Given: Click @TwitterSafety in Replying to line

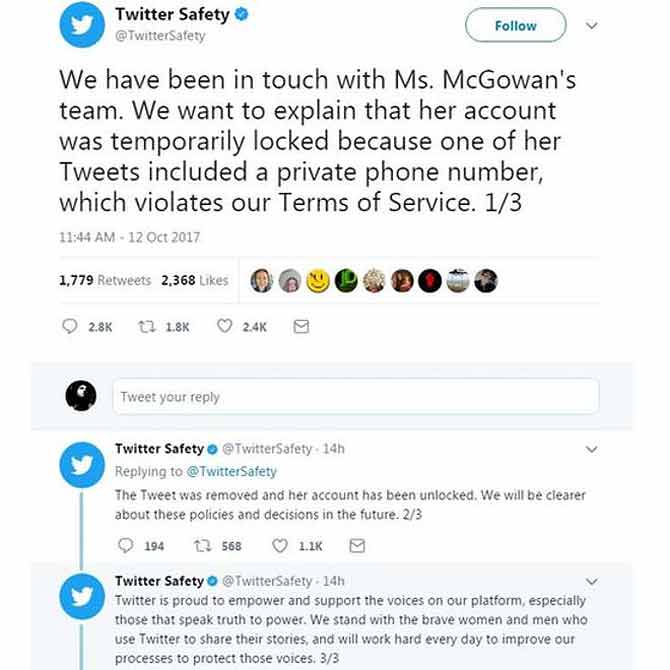Looking at the screenshot, I should pyautogui.click(x=231, y=471).
